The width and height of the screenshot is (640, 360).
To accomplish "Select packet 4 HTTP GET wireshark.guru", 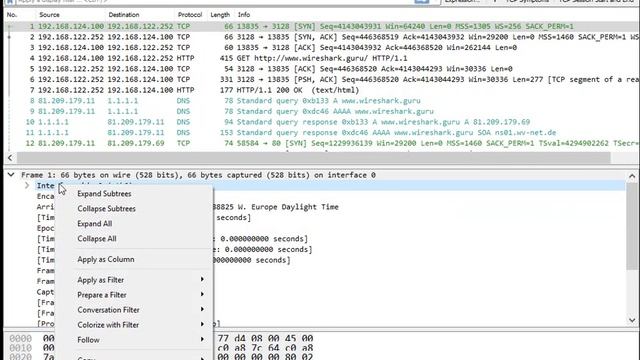I will 322,58.
